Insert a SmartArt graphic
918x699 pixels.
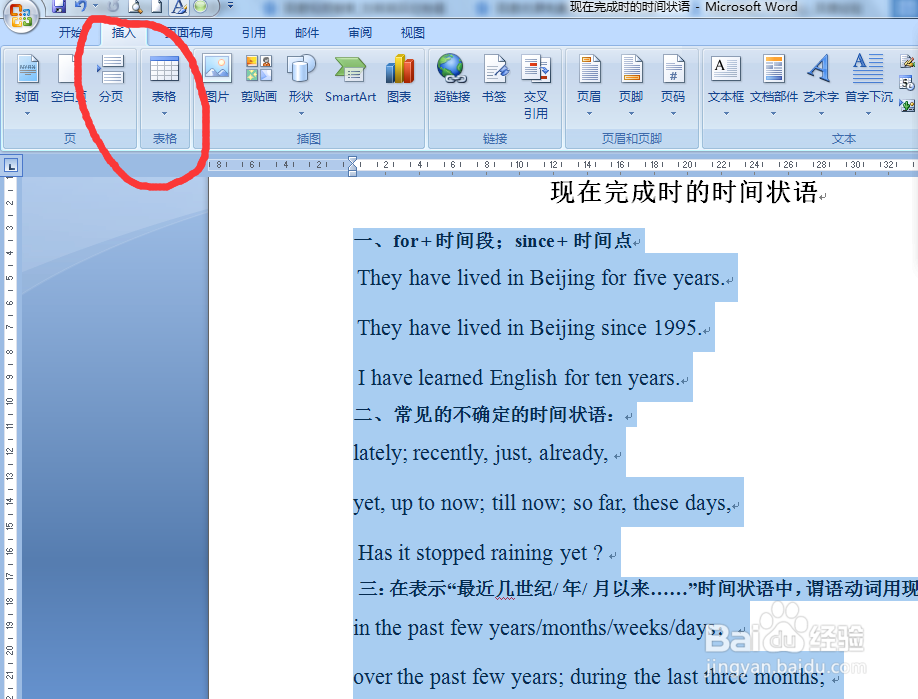point(350,80)
